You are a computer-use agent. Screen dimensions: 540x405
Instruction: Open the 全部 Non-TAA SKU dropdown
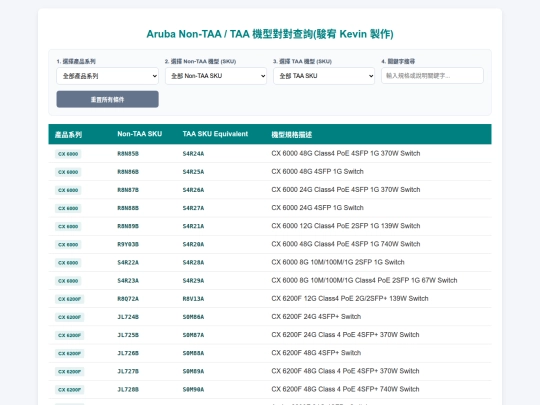216,76
